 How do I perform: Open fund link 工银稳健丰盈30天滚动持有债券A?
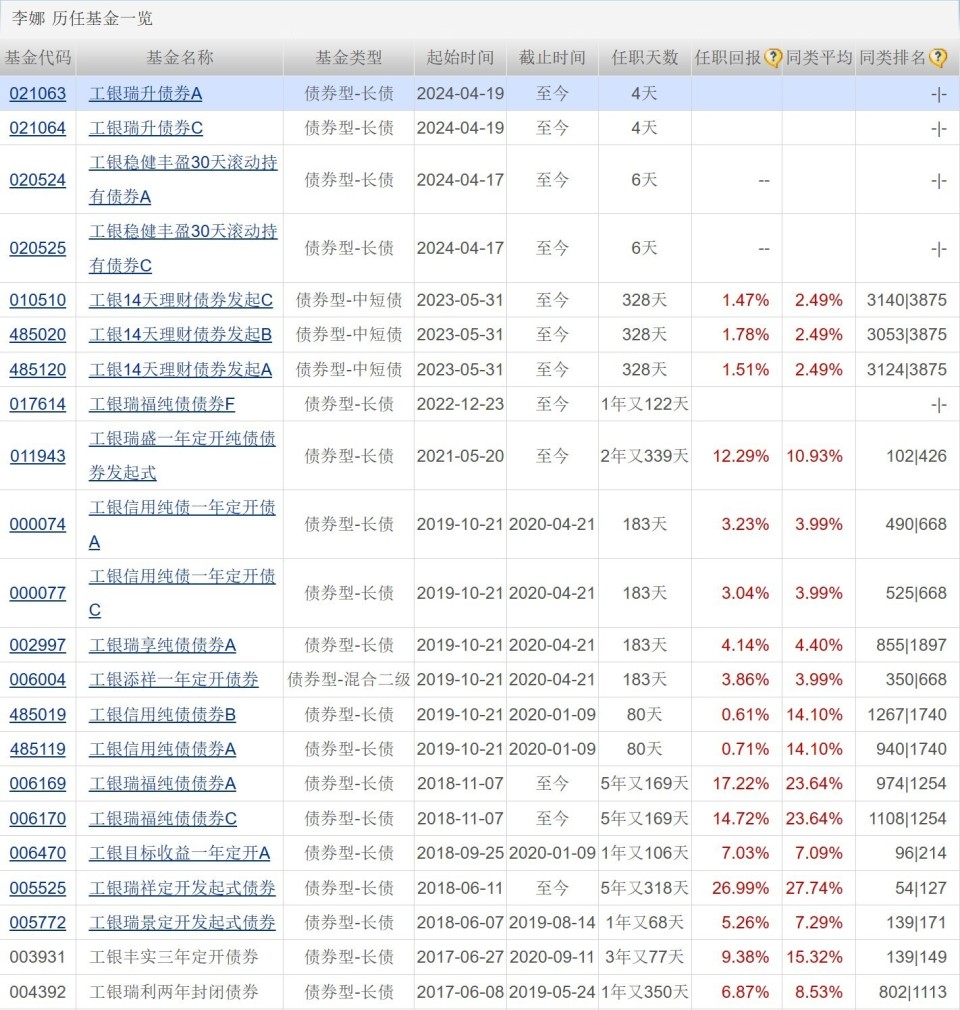pyautogui.click(x=183, y=179)
